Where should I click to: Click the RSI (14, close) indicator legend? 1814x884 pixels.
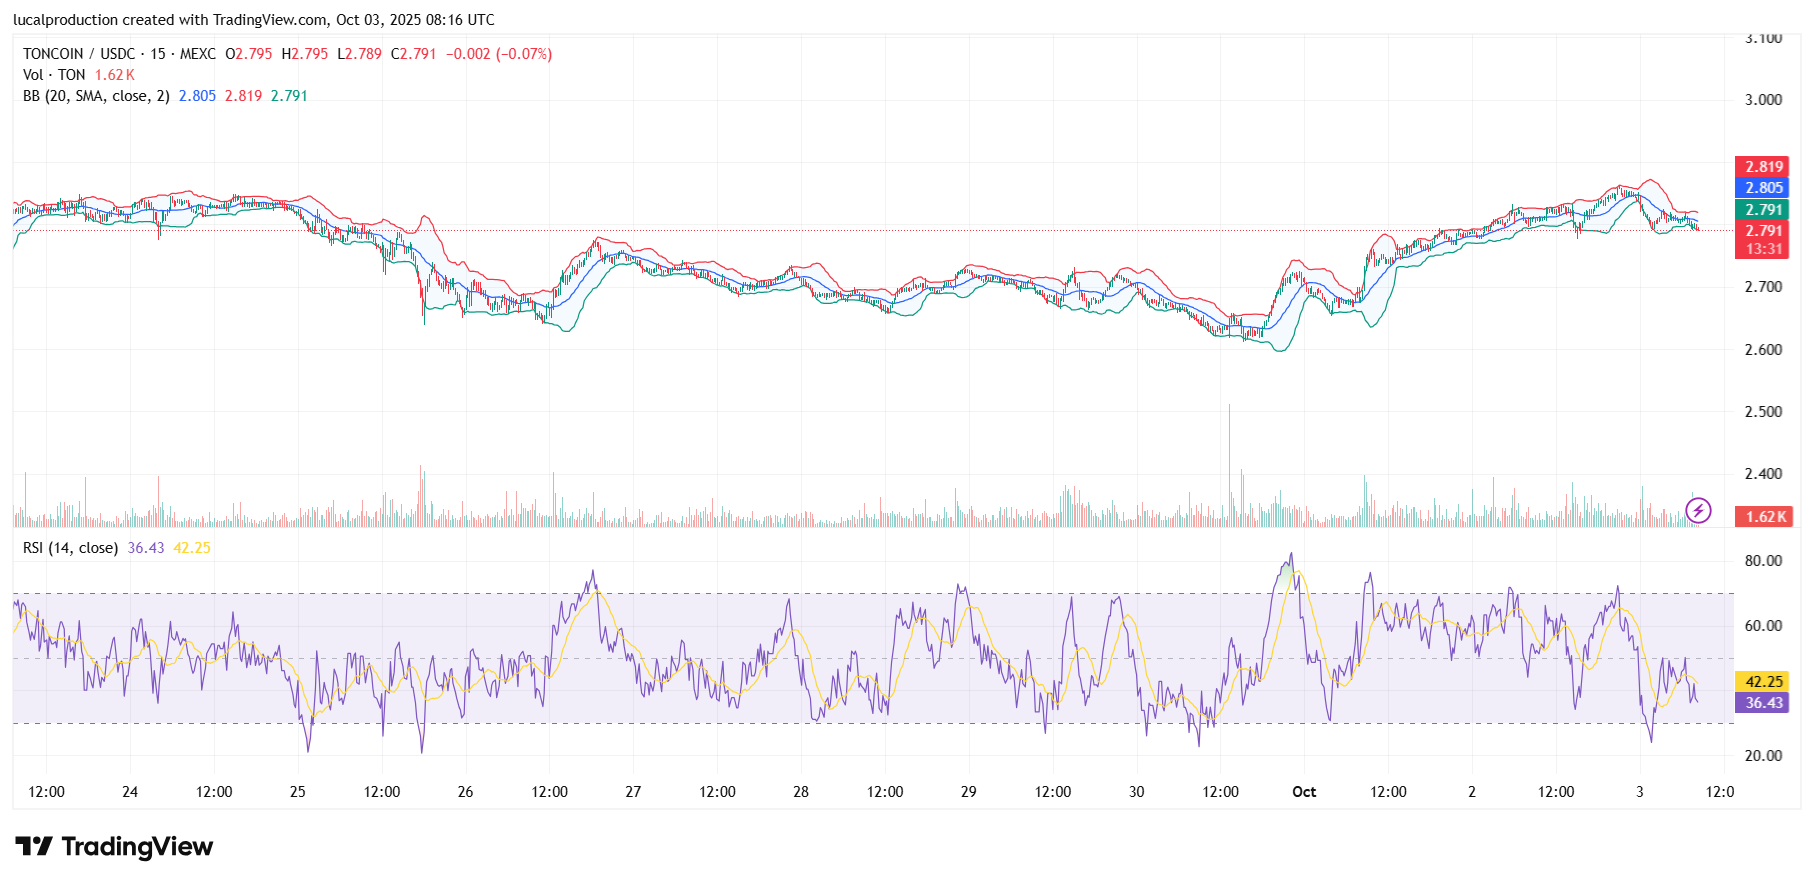click(x=70, y=548)
